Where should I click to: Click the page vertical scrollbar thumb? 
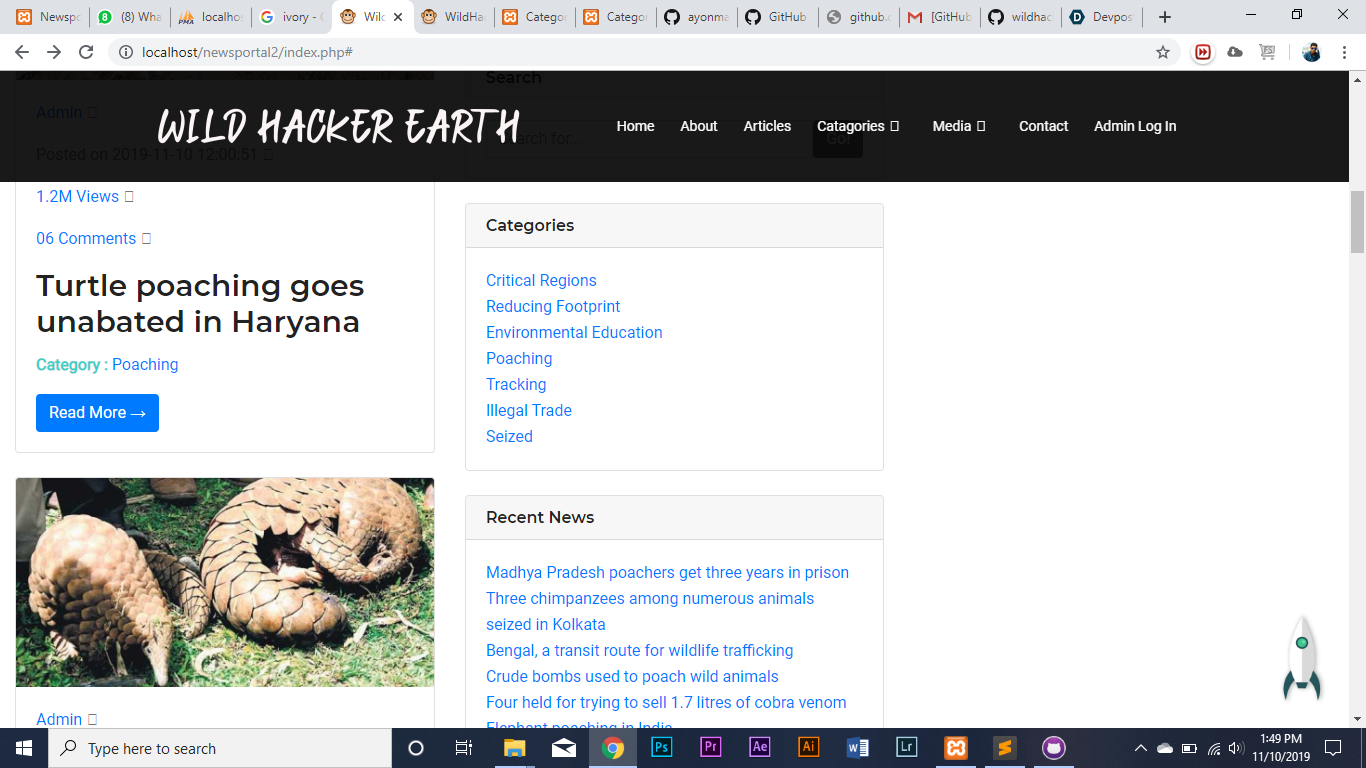(1357, 221)
